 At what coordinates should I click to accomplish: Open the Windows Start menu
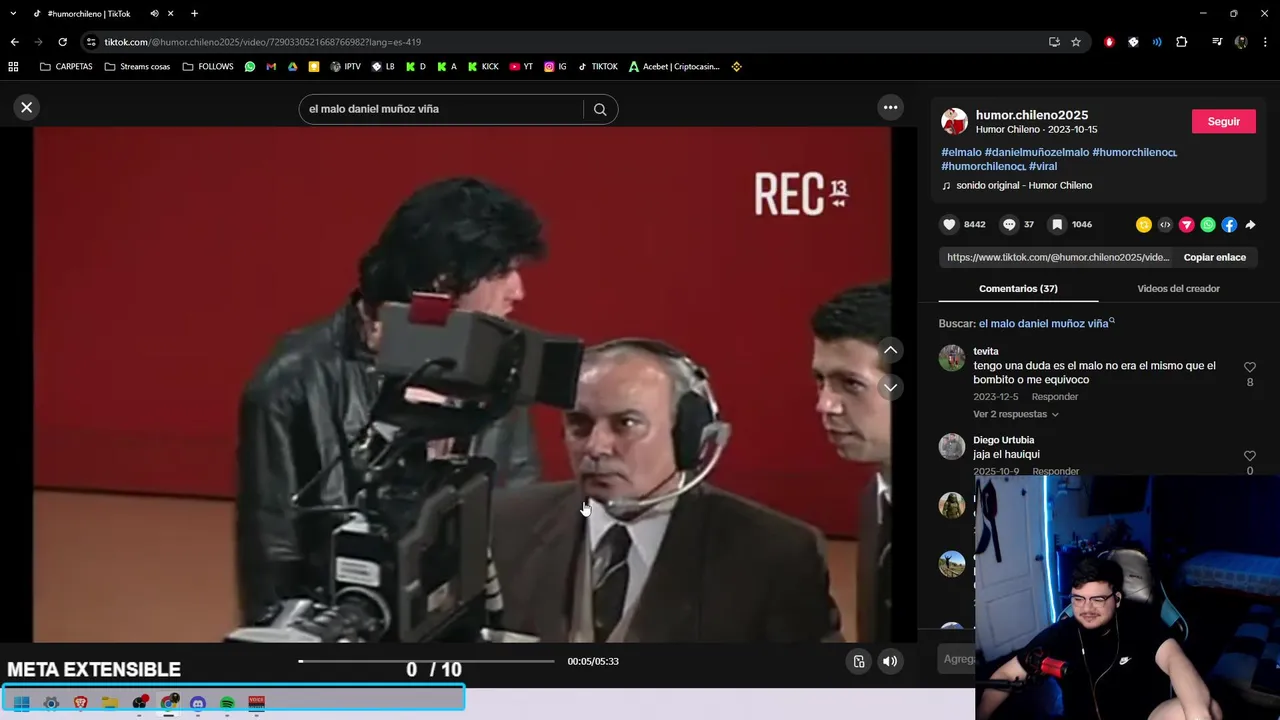click(x=22, y=703)
